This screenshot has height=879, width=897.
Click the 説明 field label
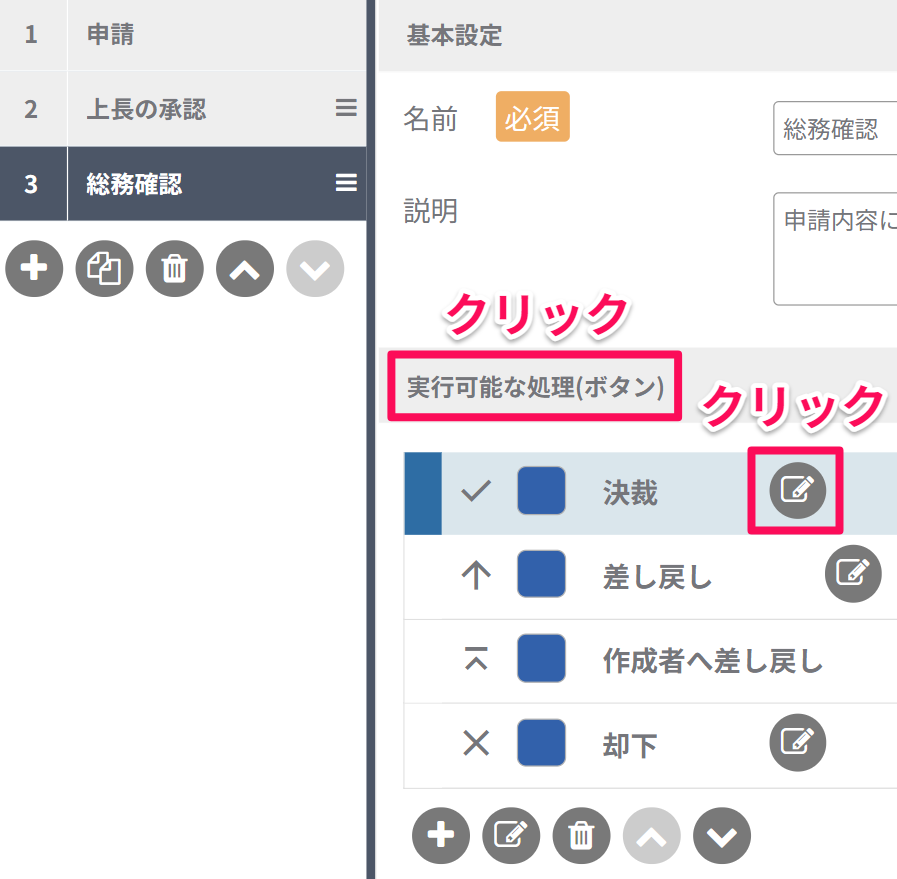click(x=430, y=211)
